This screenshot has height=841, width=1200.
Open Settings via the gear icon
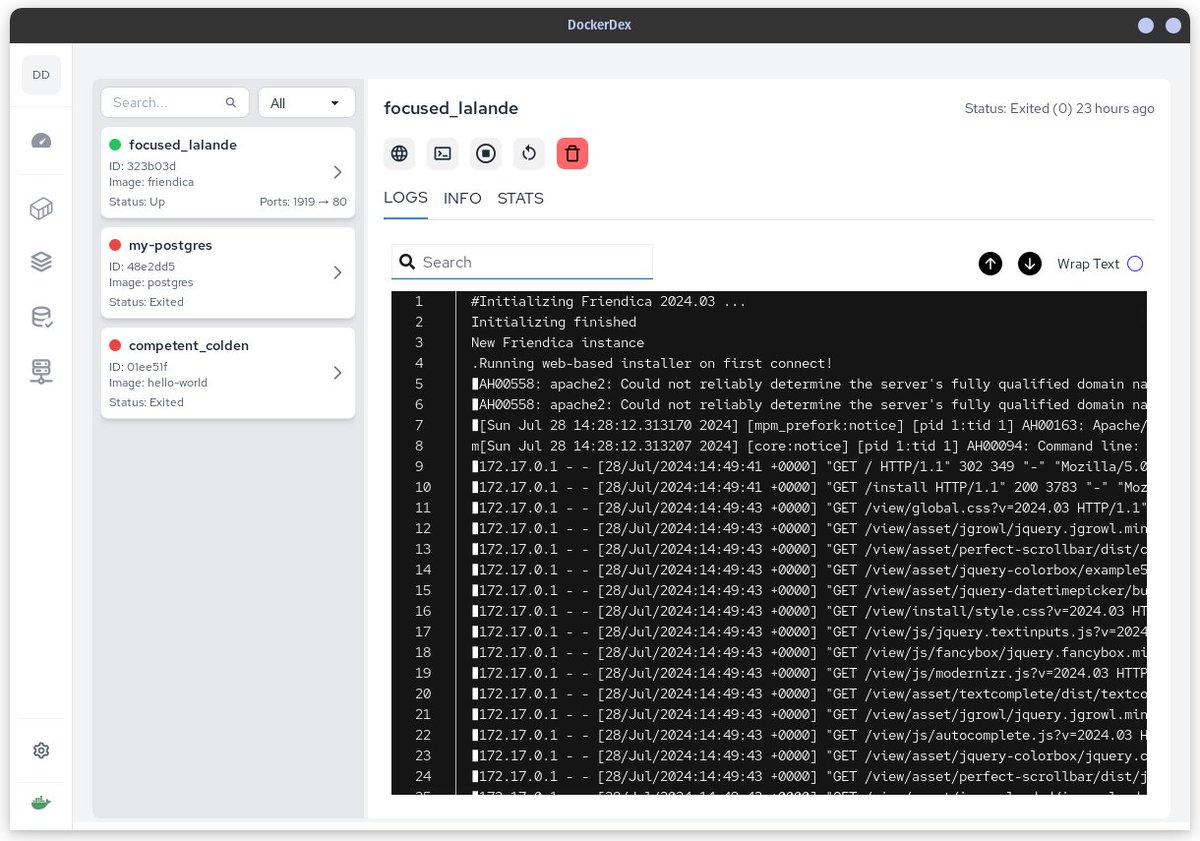pos(41,750)
